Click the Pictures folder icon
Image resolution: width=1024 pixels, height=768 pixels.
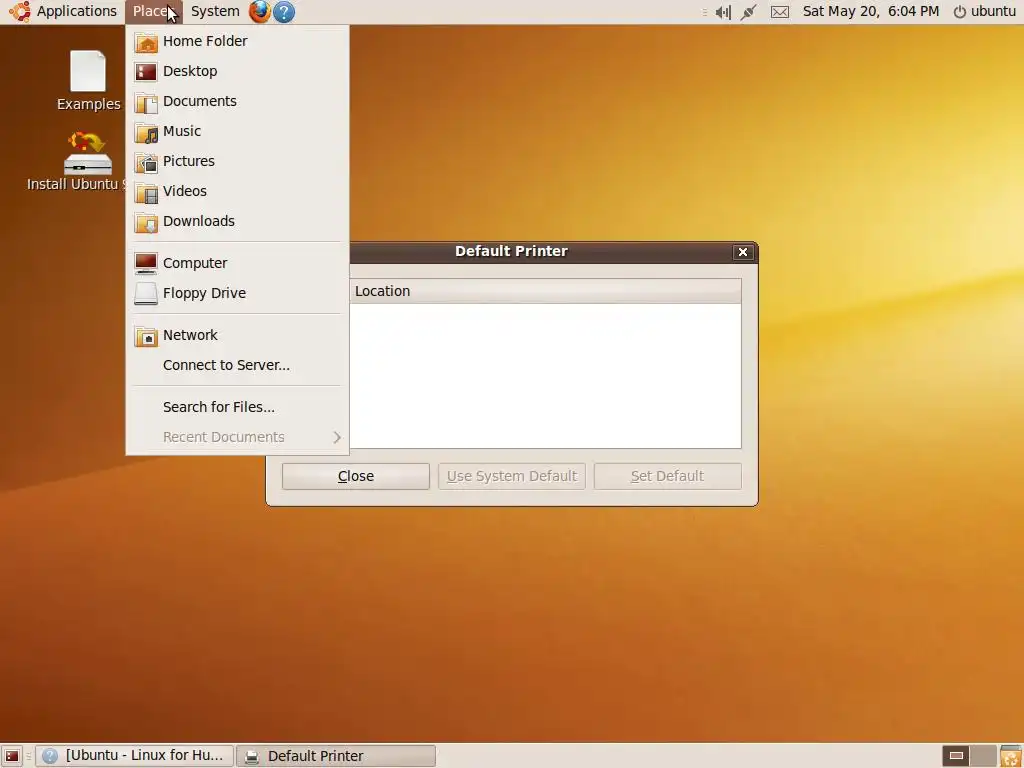[146, 162]
